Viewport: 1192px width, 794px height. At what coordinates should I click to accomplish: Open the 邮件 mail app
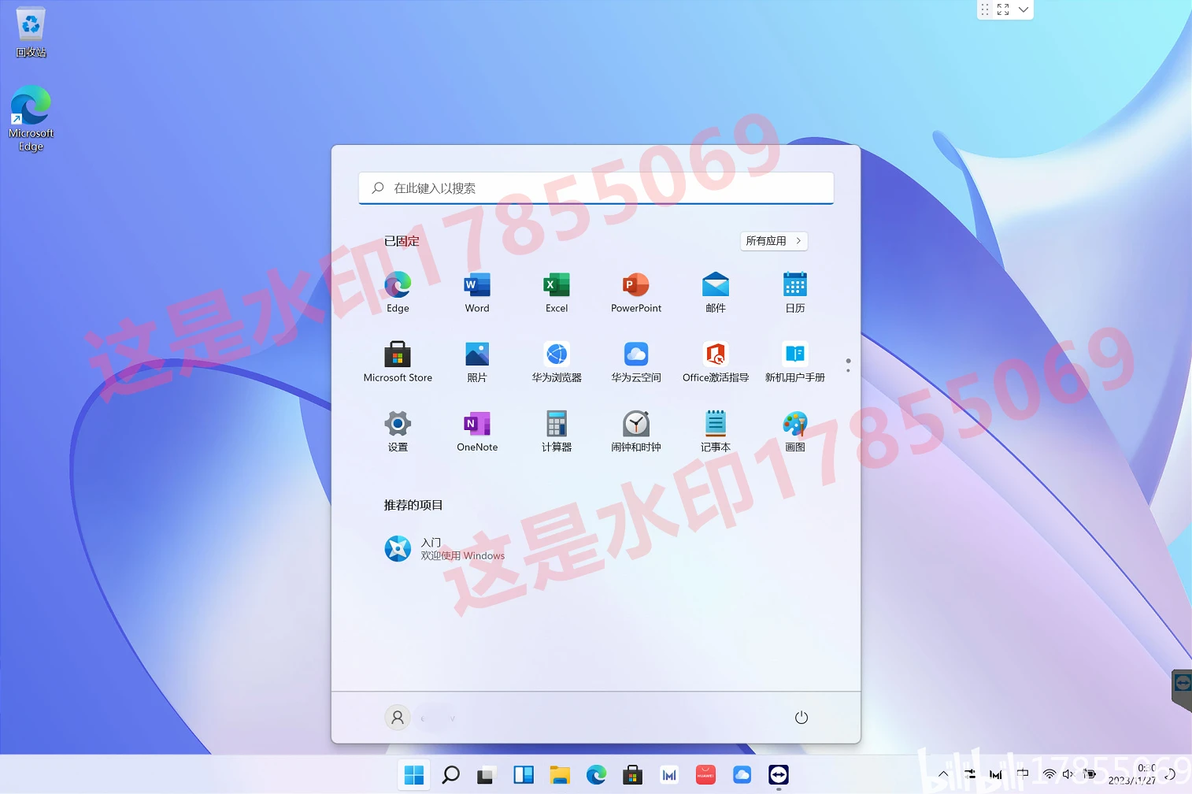point(715,292)
